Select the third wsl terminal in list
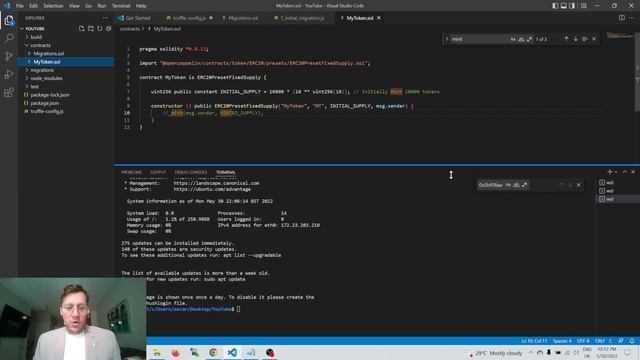 pyautogui.click(x=618, y=199)
